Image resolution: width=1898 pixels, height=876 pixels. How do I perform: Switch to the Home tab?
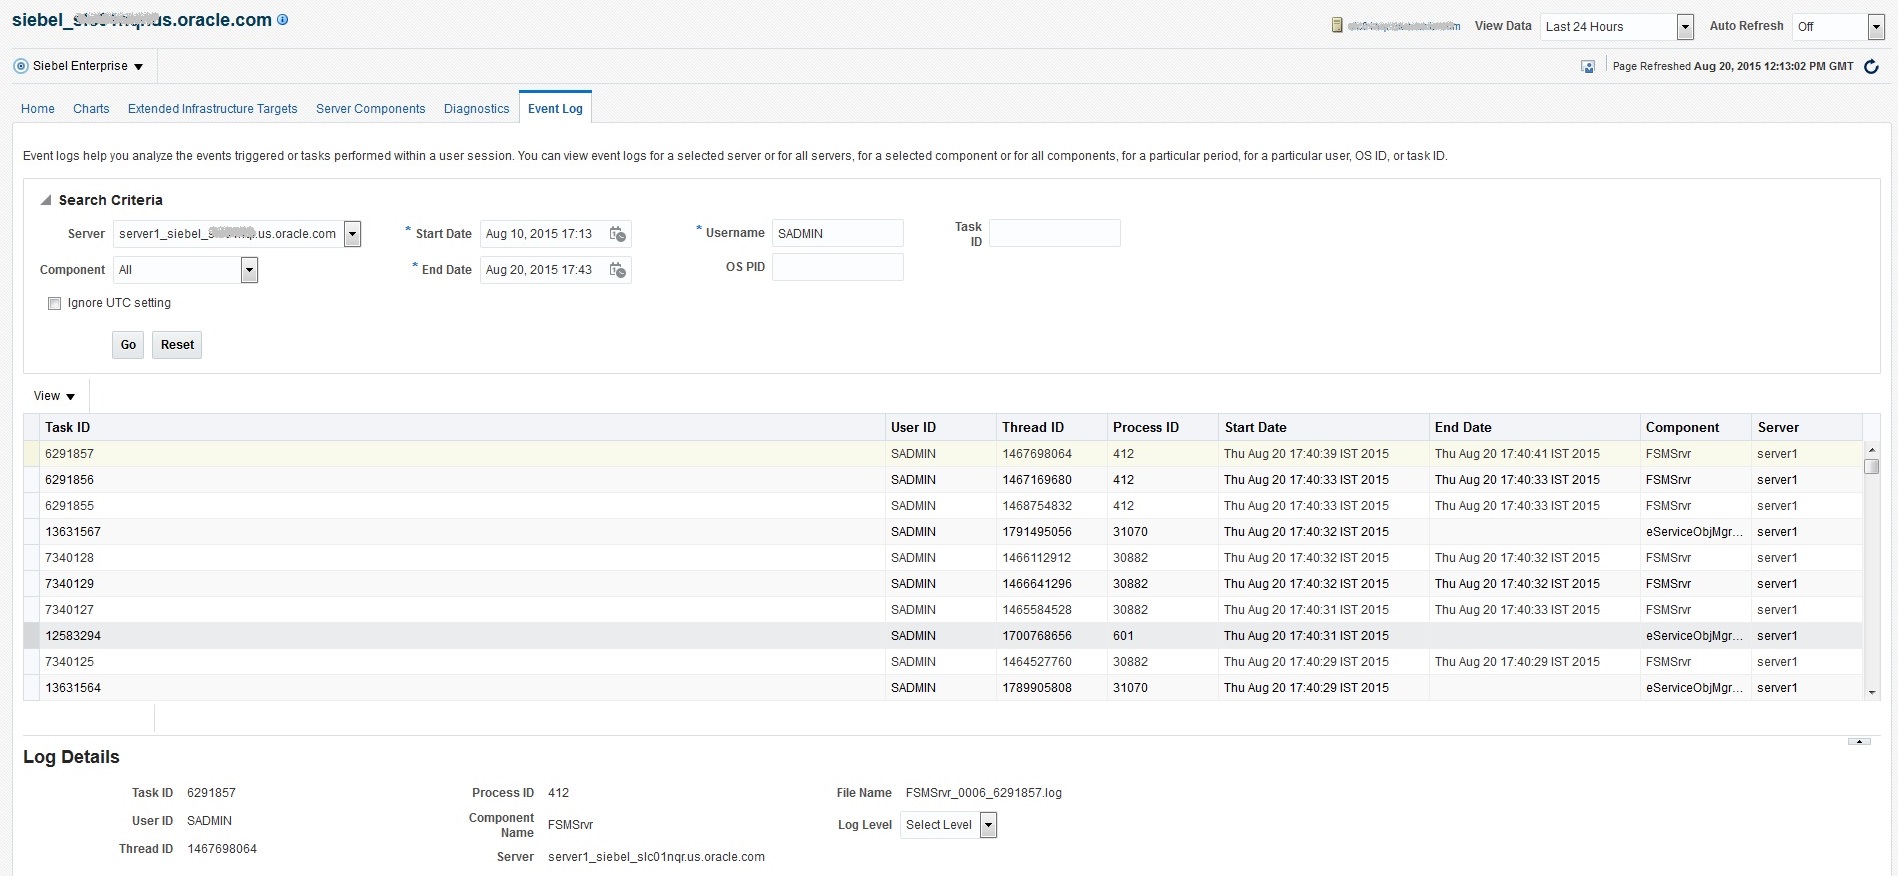point(38,109)
